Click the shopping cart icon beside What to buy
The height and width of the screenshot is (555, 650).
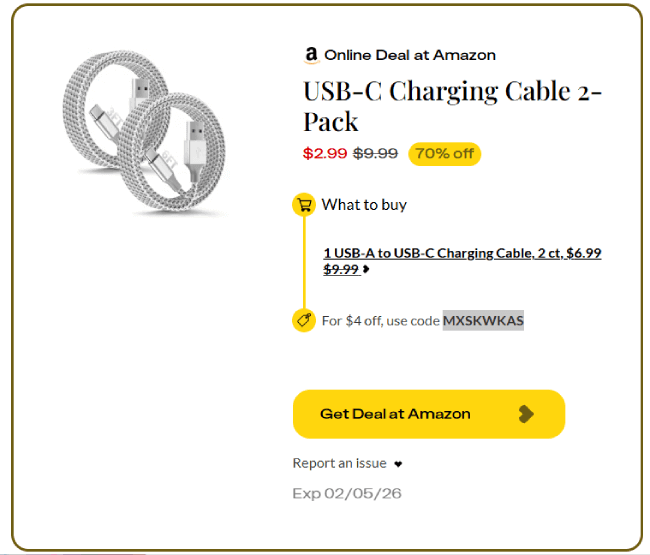tap(304, 205)
